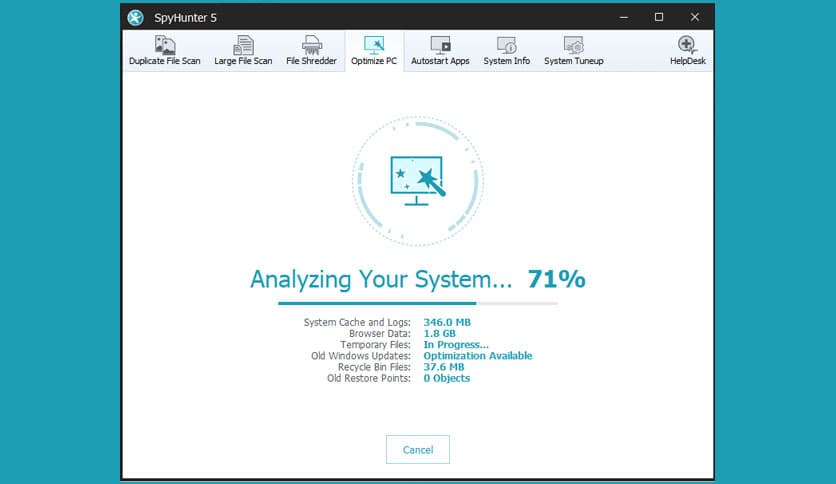This screenshot has width=836, height=484.
Task: Click the optimize monitor wand graphic
Action: pyautogui.click(x=418, y=181)
